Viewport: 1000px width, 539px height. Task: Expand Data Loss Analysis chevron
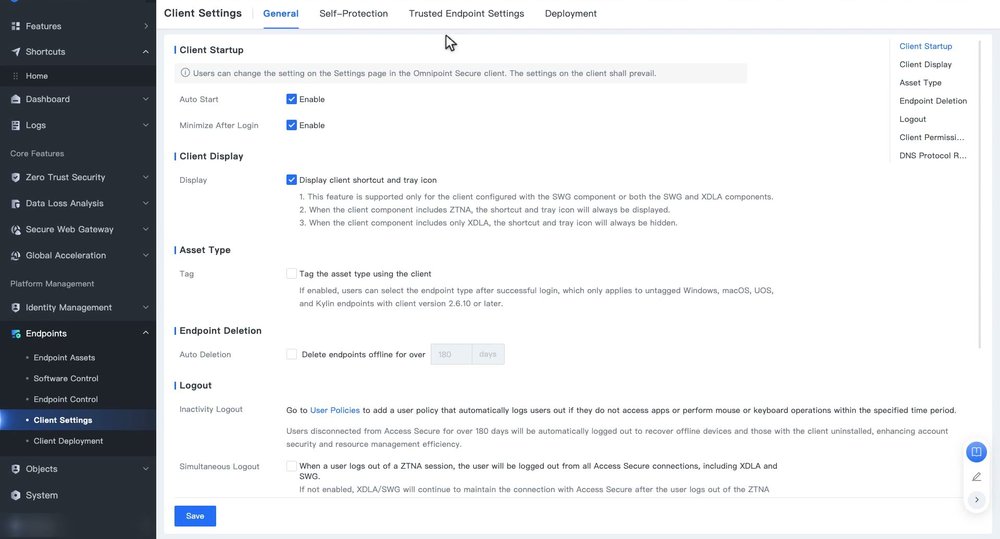point(146,203)
